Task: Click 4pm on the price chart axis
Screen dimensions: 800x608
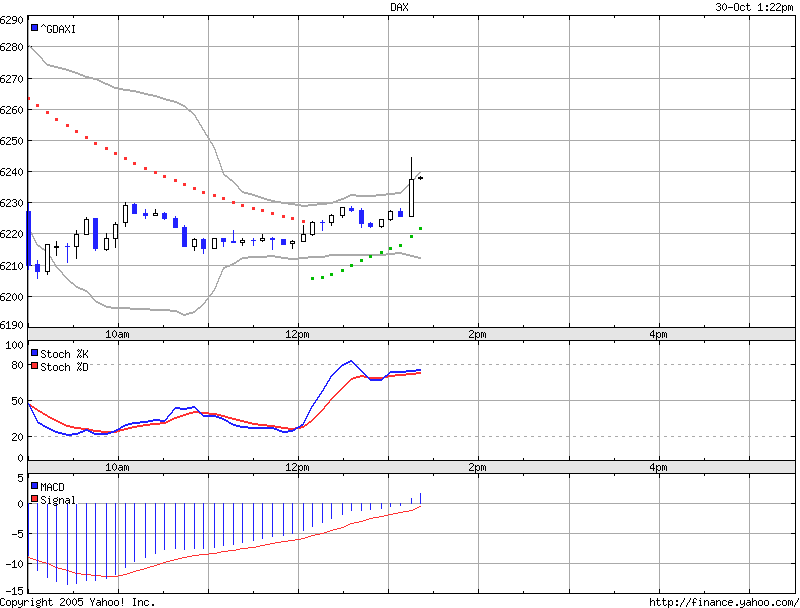Action: click(x=658, y=334)
